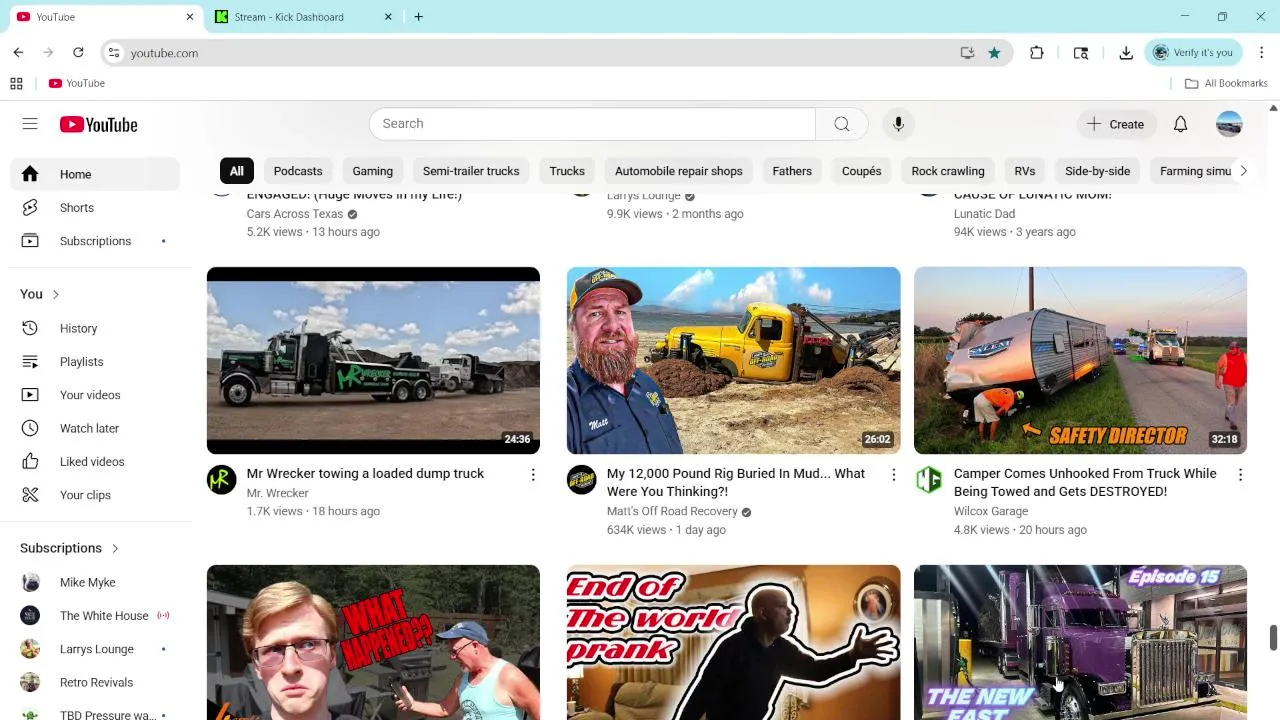Select the Fathers filter chip
This screenshot has height=720, width=1280.
pyautogui.click(x=792, y=171)
